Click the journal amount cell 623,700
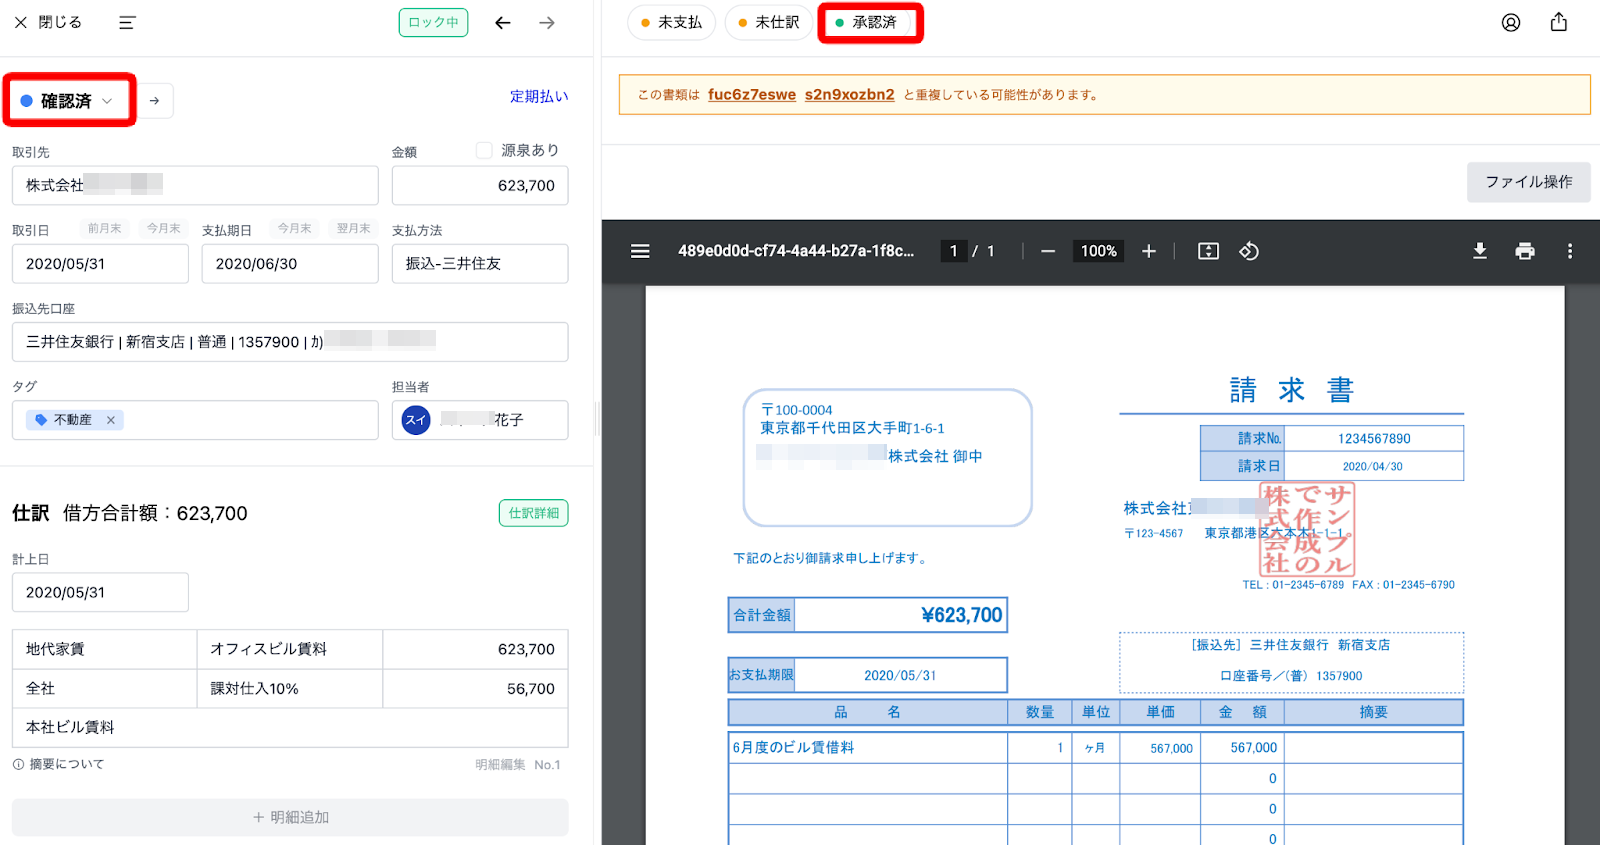The height and width of the screenshot is (845, 1600). click(x=475, y=649)
